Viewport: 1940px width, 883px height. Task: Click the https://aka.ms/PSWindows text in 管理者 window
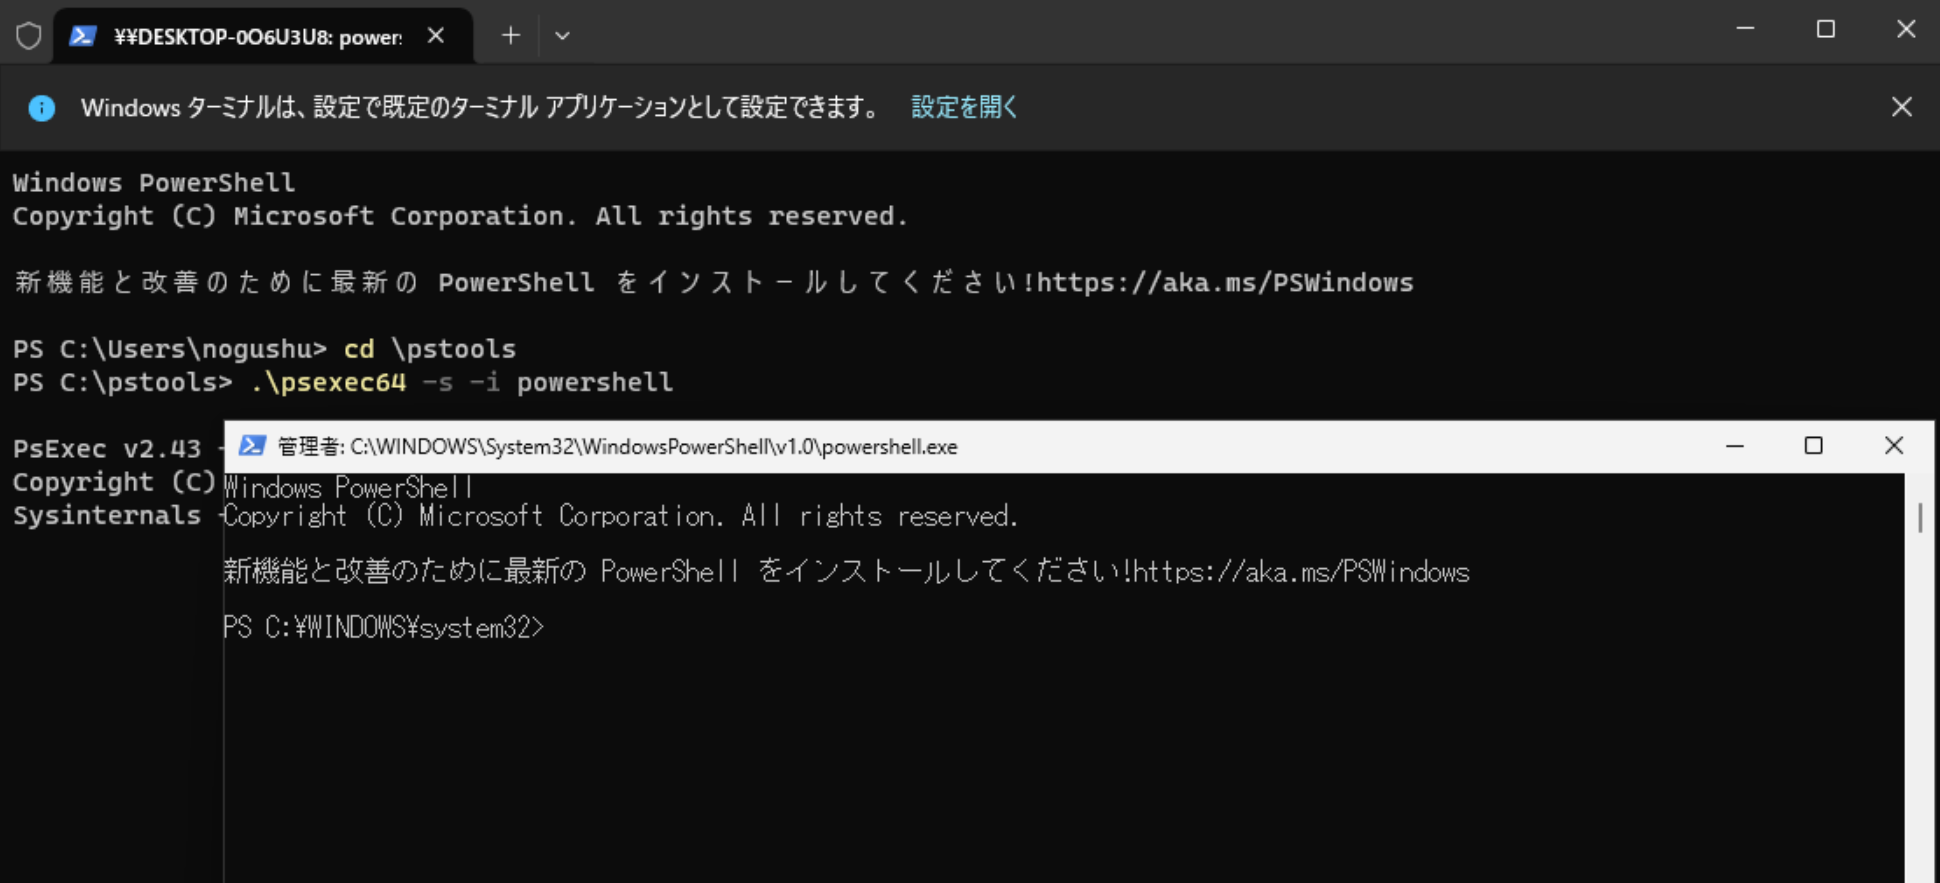[x=1301, y=572]
